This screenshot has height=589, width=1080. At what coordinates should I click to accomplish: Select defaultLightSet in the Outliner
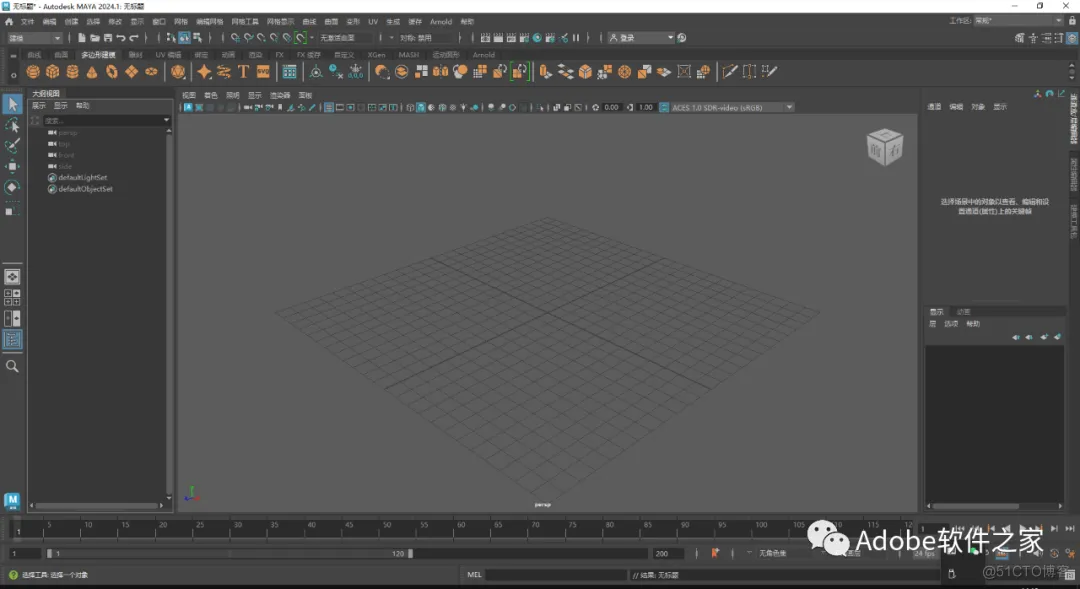click(82, 178)
